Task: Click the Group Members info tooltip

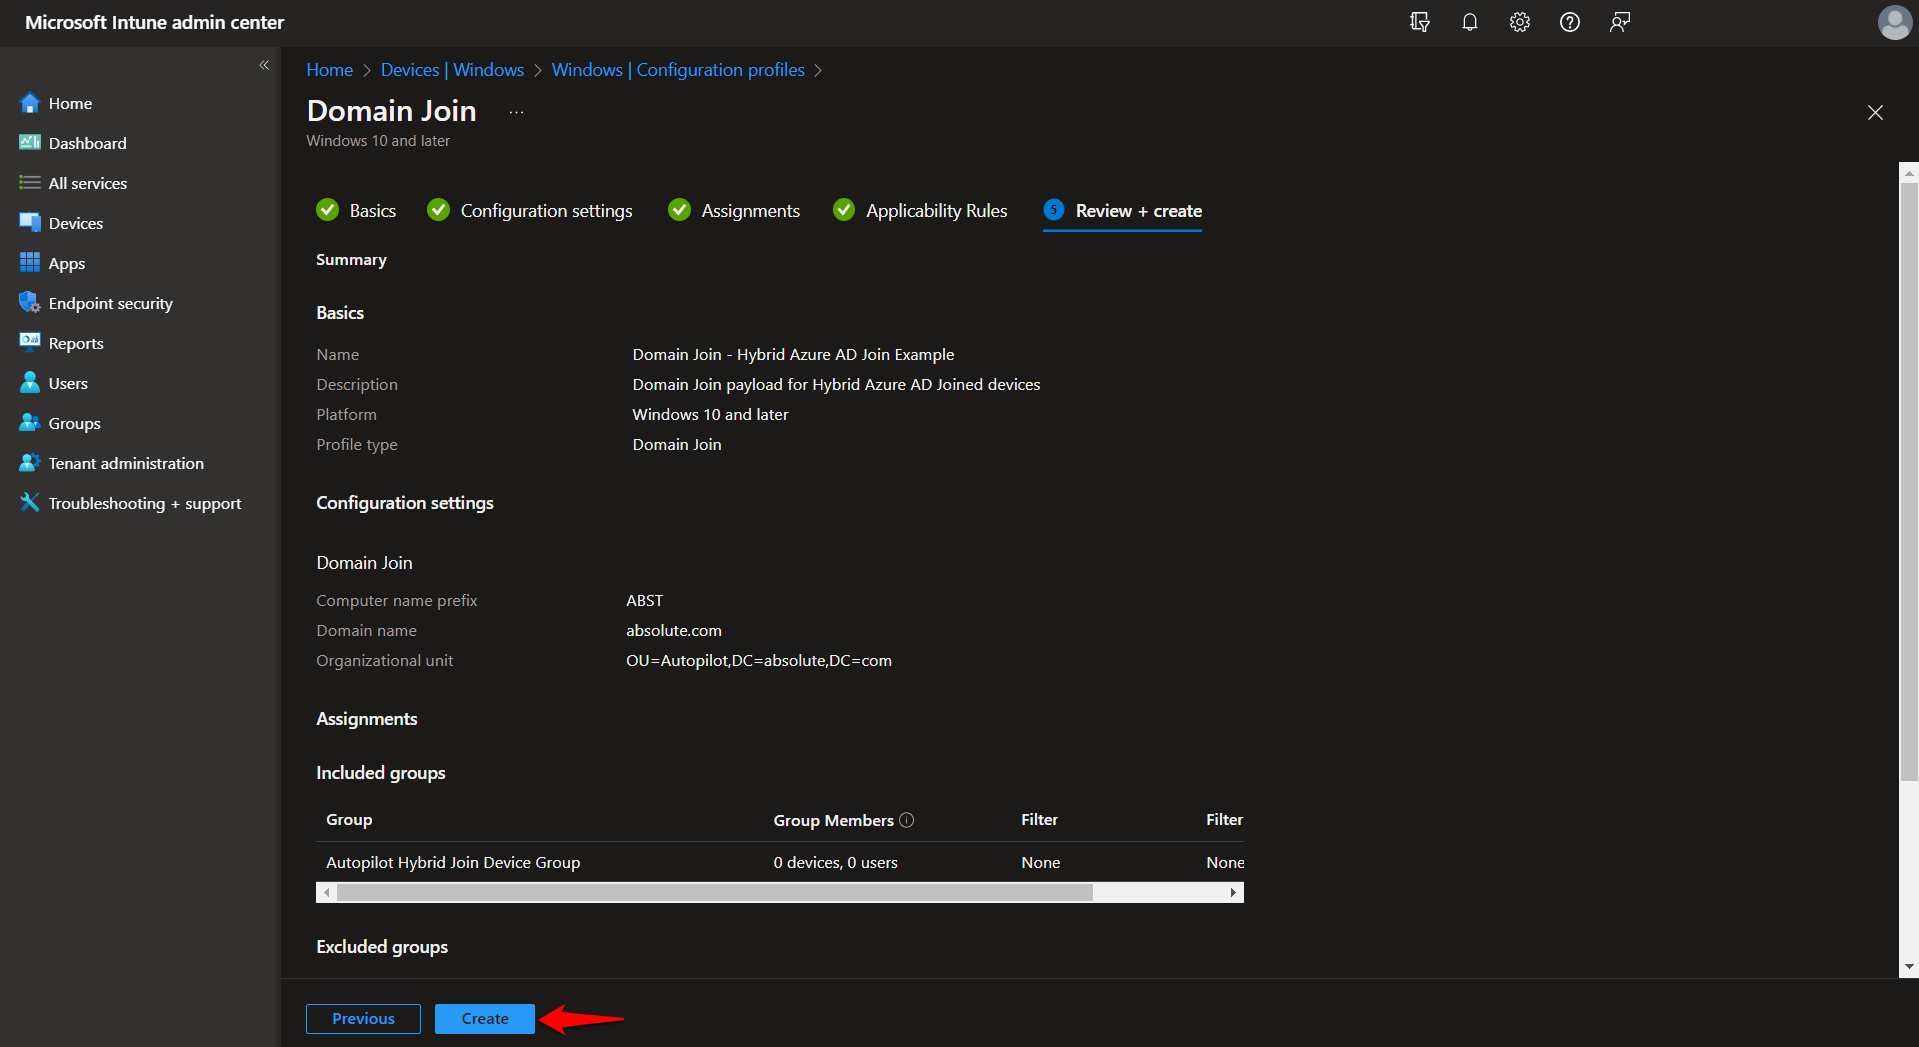Action: pyautogui.click(x=907, y=819)
